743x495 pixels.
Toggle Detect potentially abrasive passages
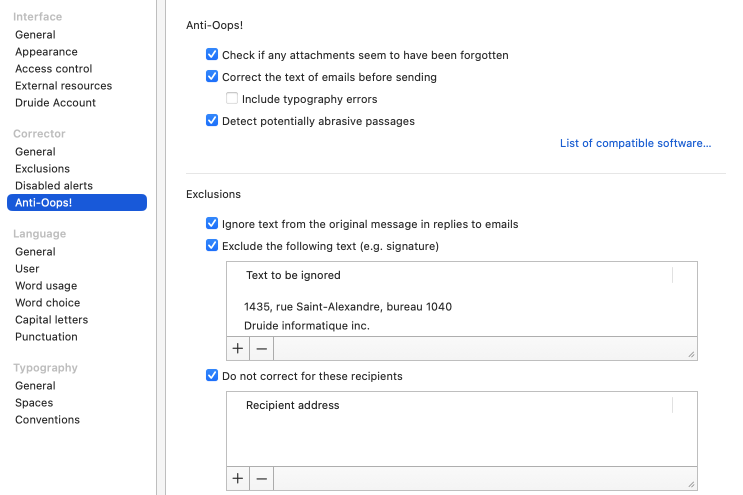(x=212, y=121)
